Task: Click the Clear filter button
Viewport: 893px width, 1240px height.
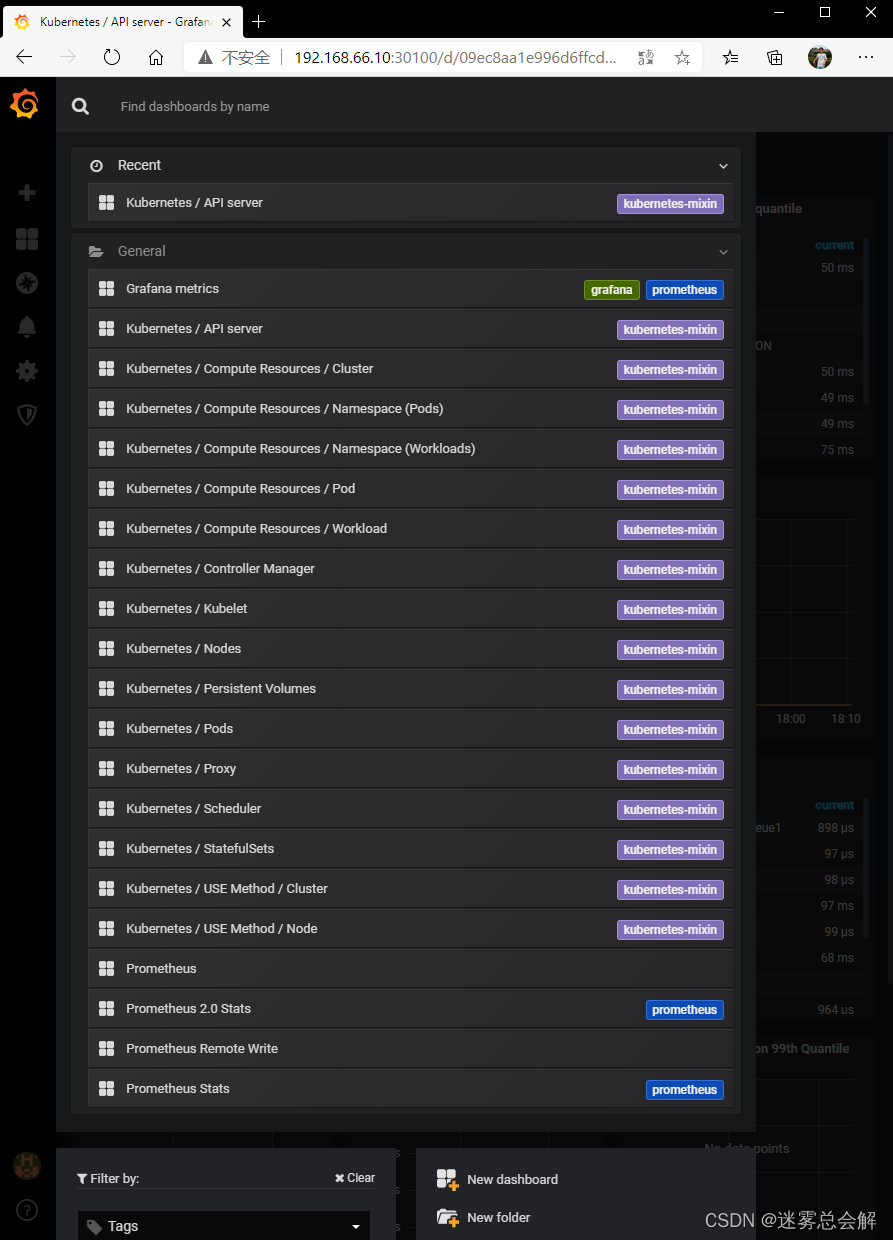Action: pyautogui.click(x=355, y=1178)
